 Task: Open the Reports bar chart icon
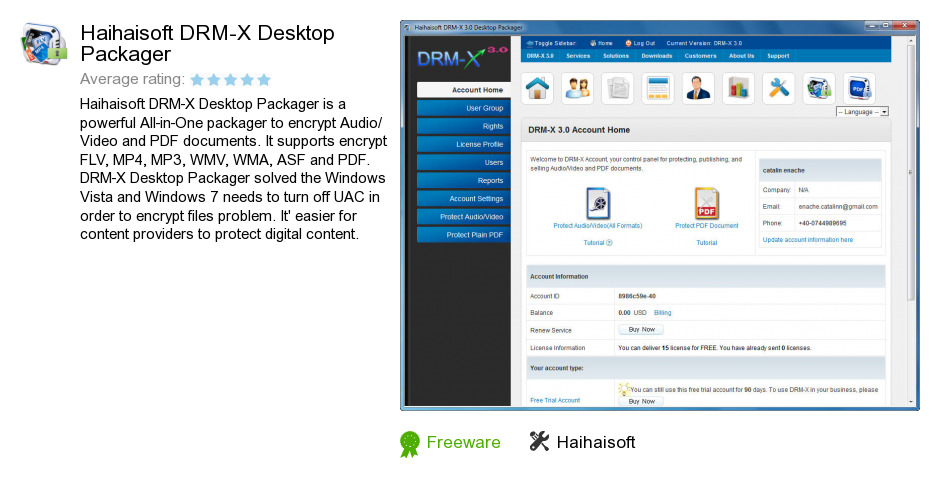[x=738, y=89]
